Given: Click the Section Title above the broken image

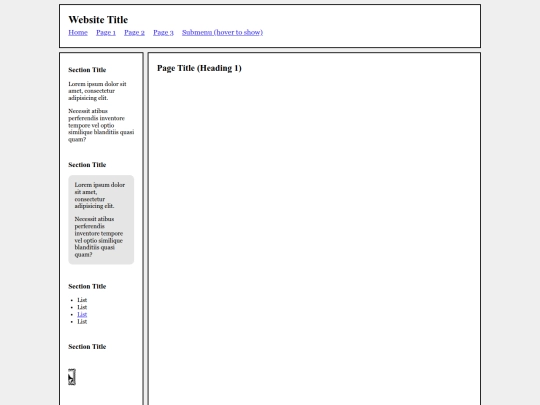Looking at the screenshot, I should [87, 347].
